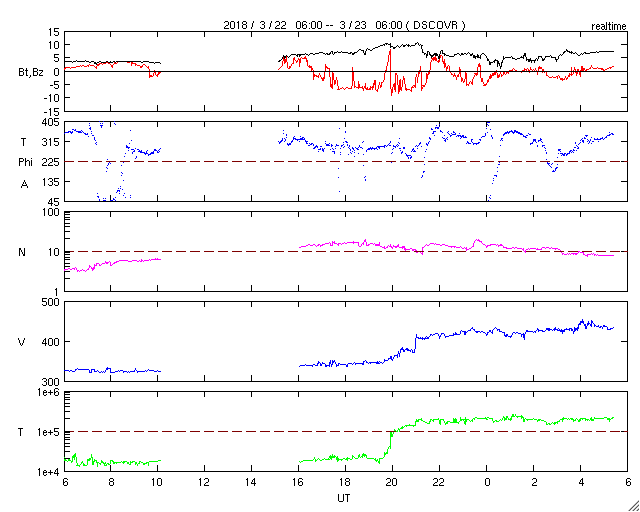
Task: Click the '2' hour tick label
Action: [x=533, y=482]
